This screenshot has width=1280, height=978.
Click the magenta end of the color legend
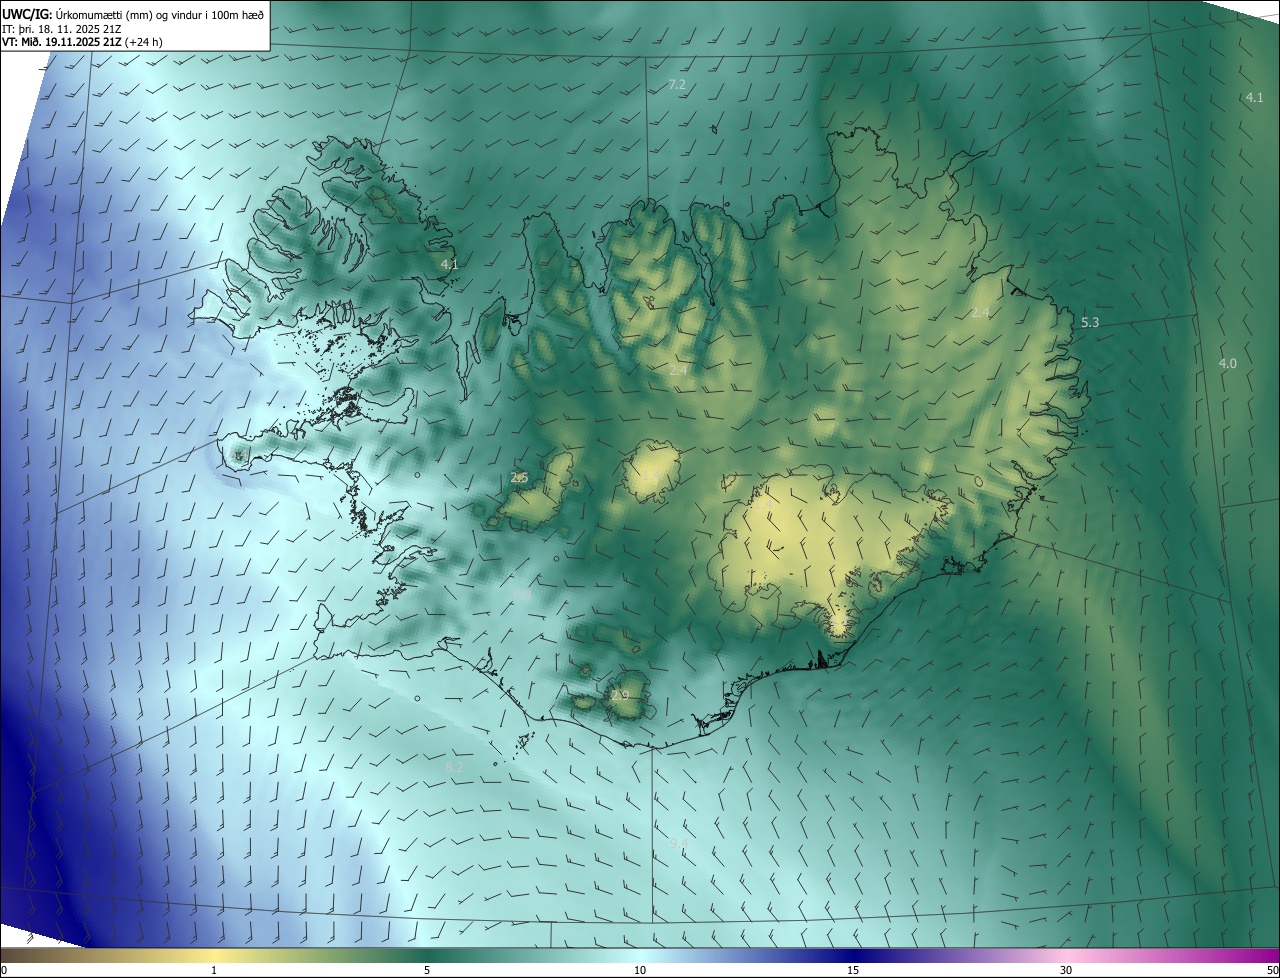1262,955
